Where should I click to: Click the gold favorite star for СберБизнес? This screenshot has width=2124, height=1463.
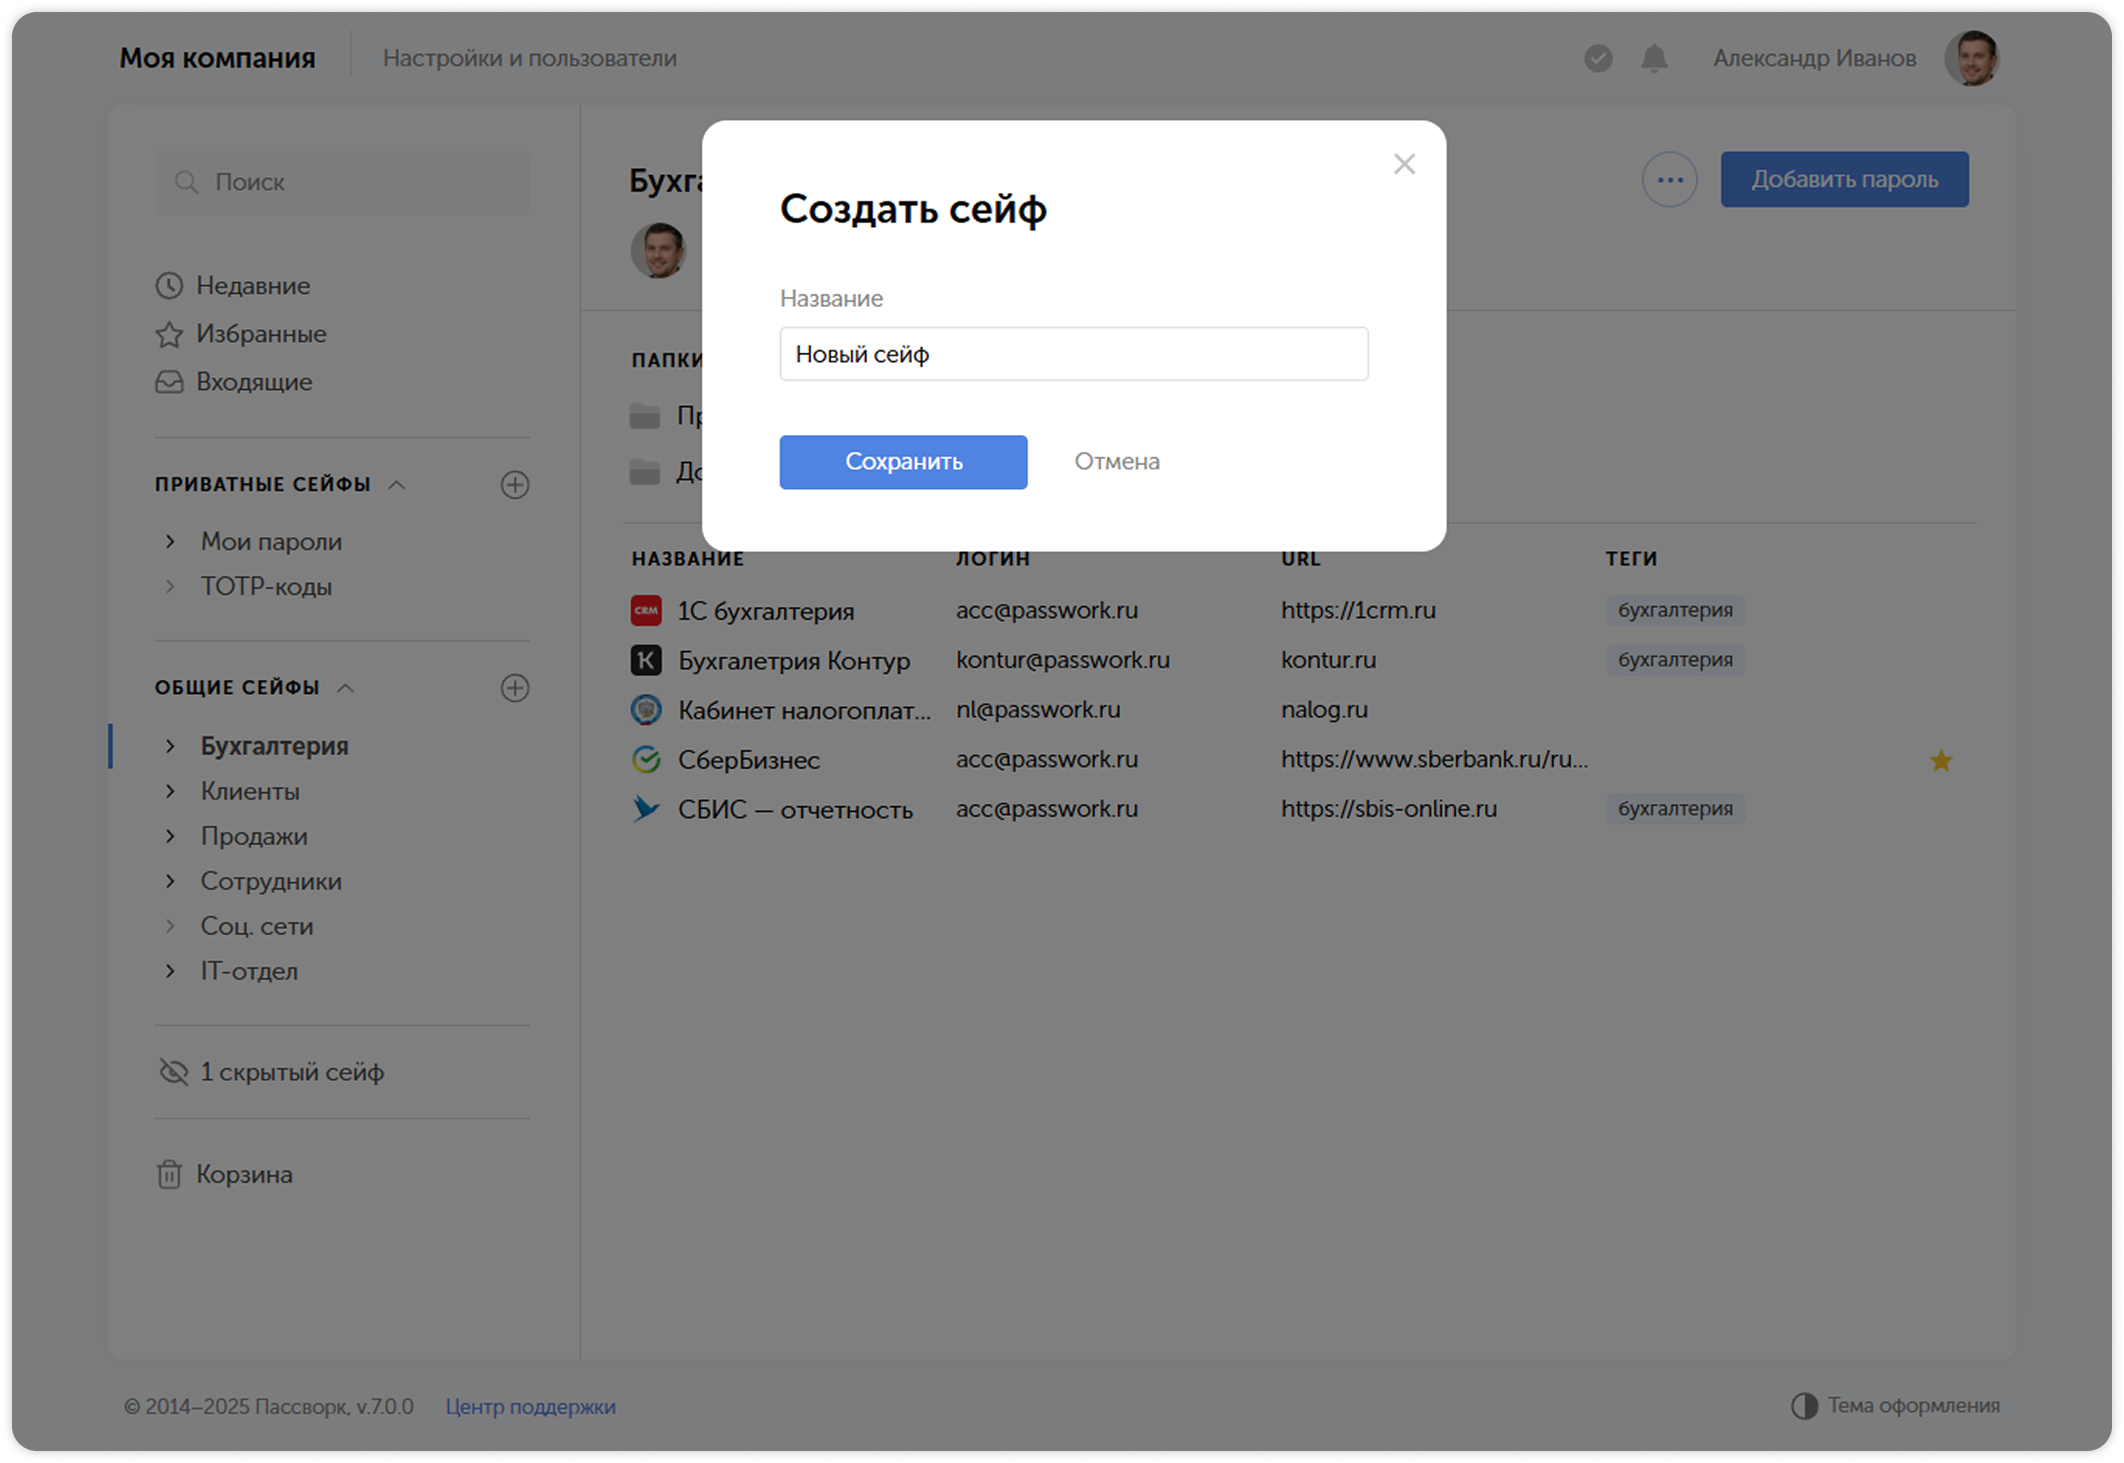(x=1940, y=761)
